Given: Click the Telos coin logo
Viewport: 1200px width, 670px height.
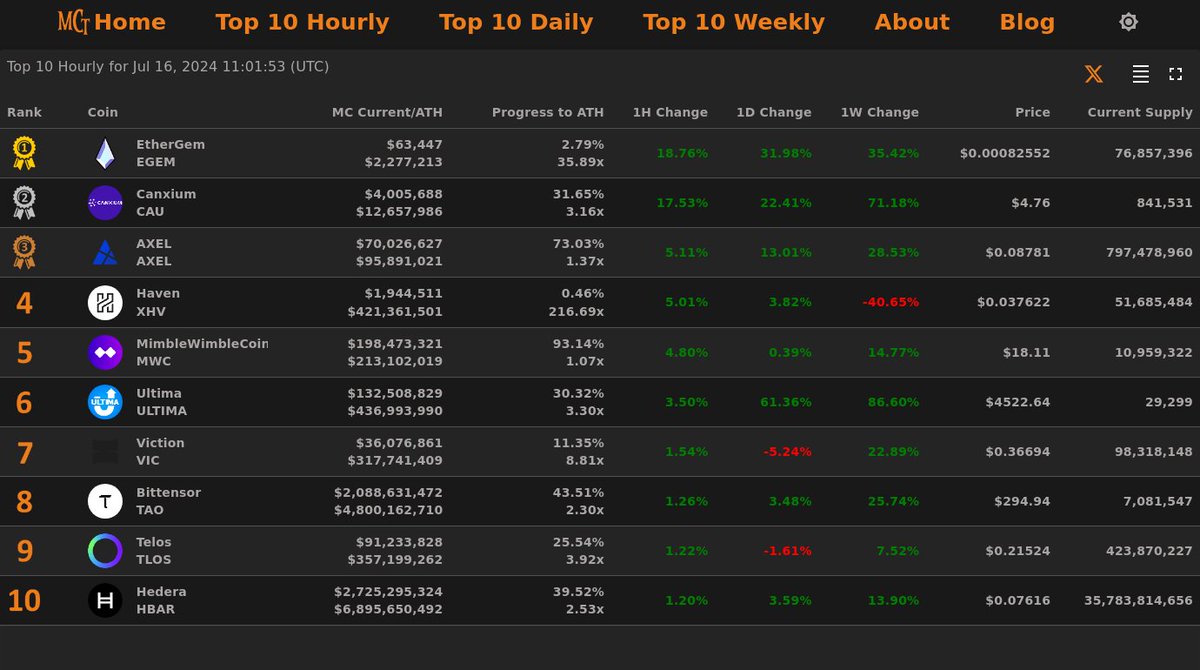Looking at the screenshot, I should [105, 551].
